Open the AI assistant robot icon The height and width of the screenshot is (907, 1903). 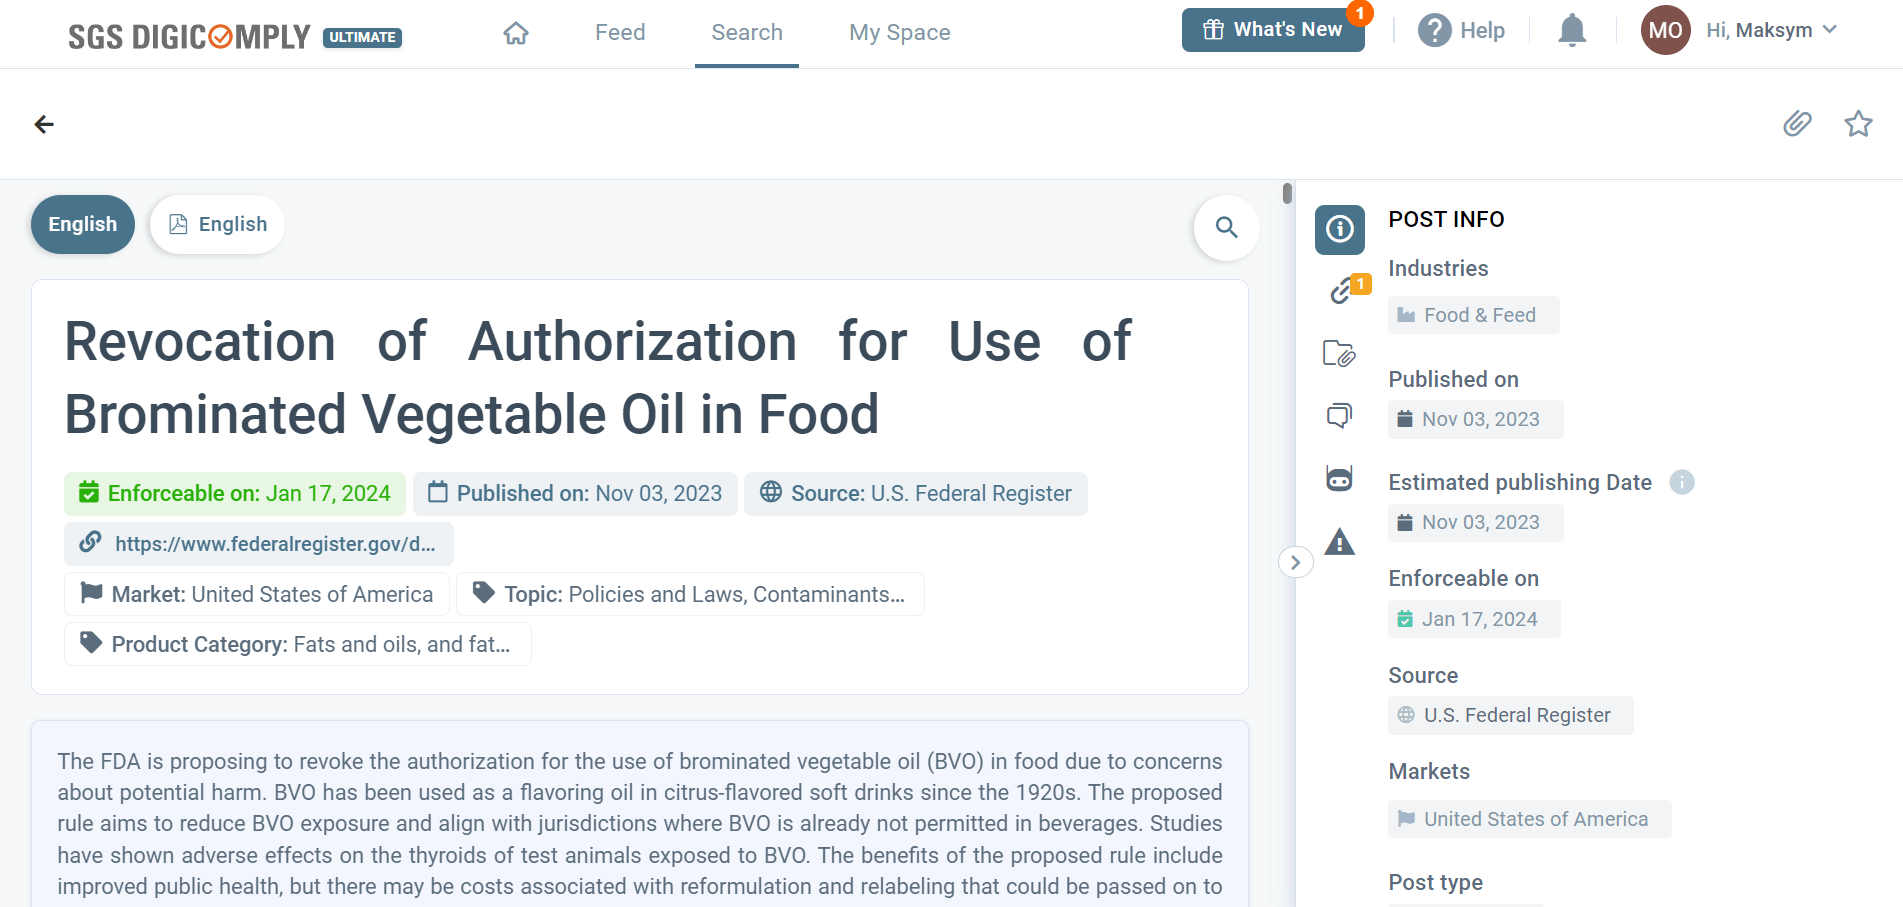tap(1340, 478)
